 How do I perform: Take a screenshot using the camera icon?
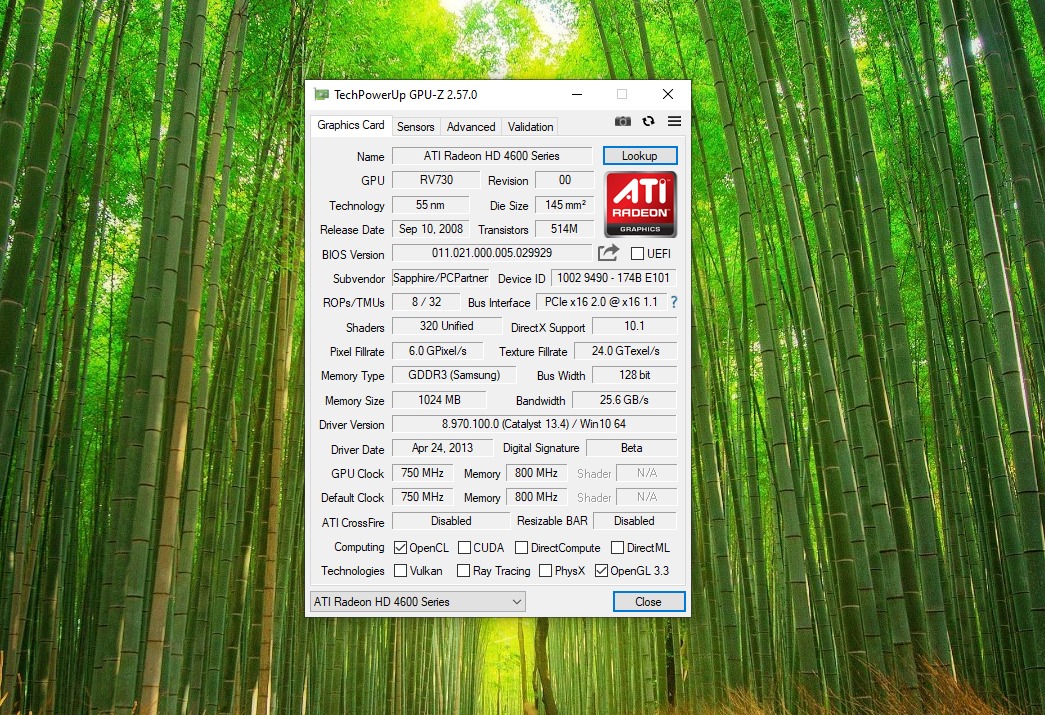click(x=622, y=121)
